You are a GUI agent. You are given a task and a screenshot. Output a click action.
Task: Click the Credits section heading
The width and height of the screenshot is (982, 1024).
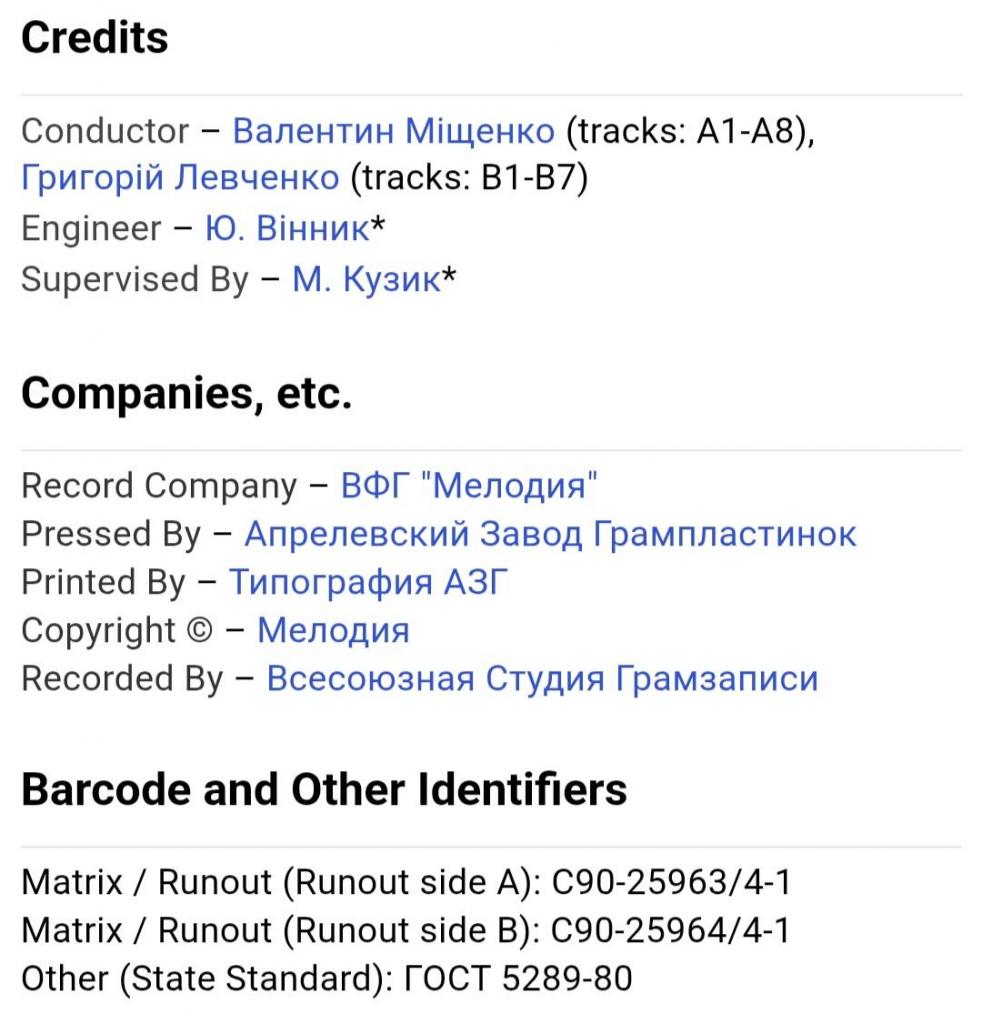click(x=95, y=38)
